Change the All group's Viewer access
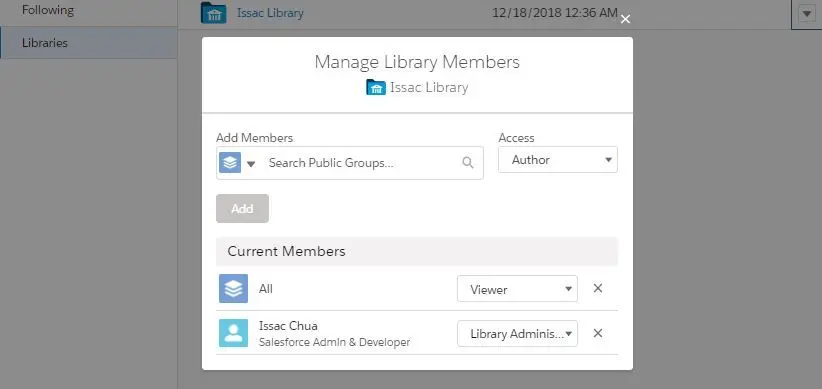 [517, 289]
